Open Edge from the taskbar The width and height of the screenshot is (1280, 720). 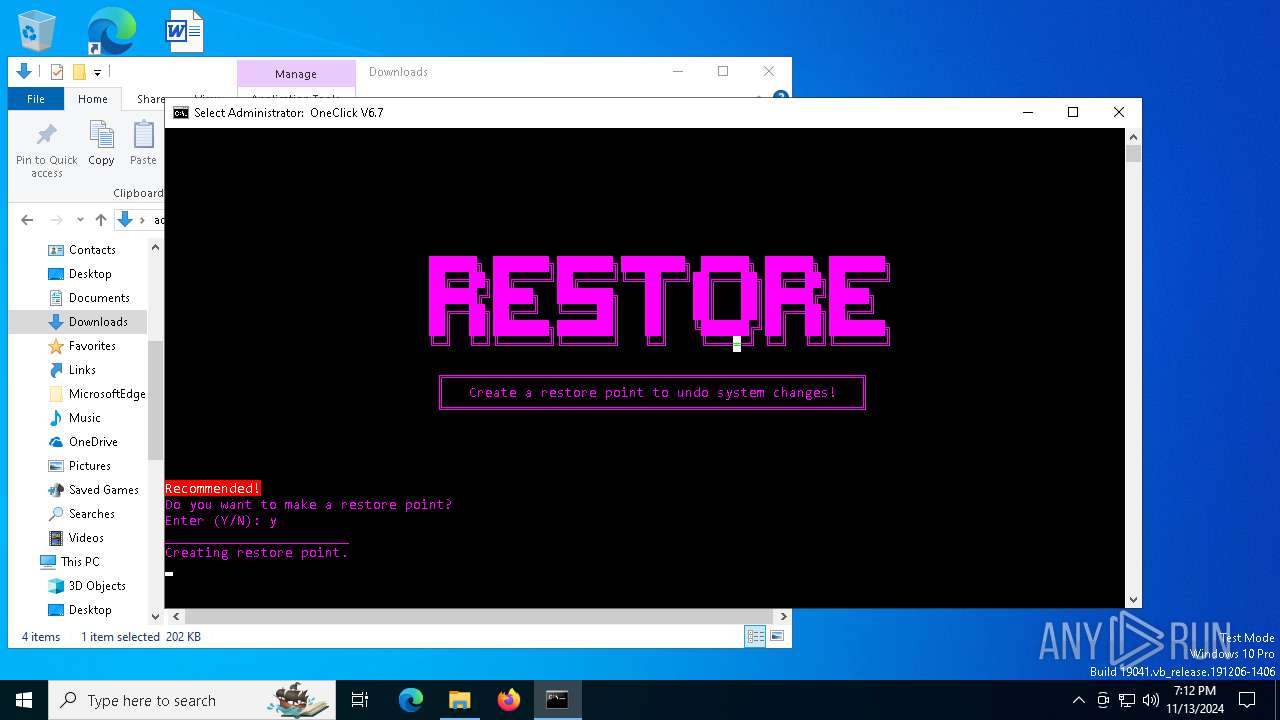point(411,700)
